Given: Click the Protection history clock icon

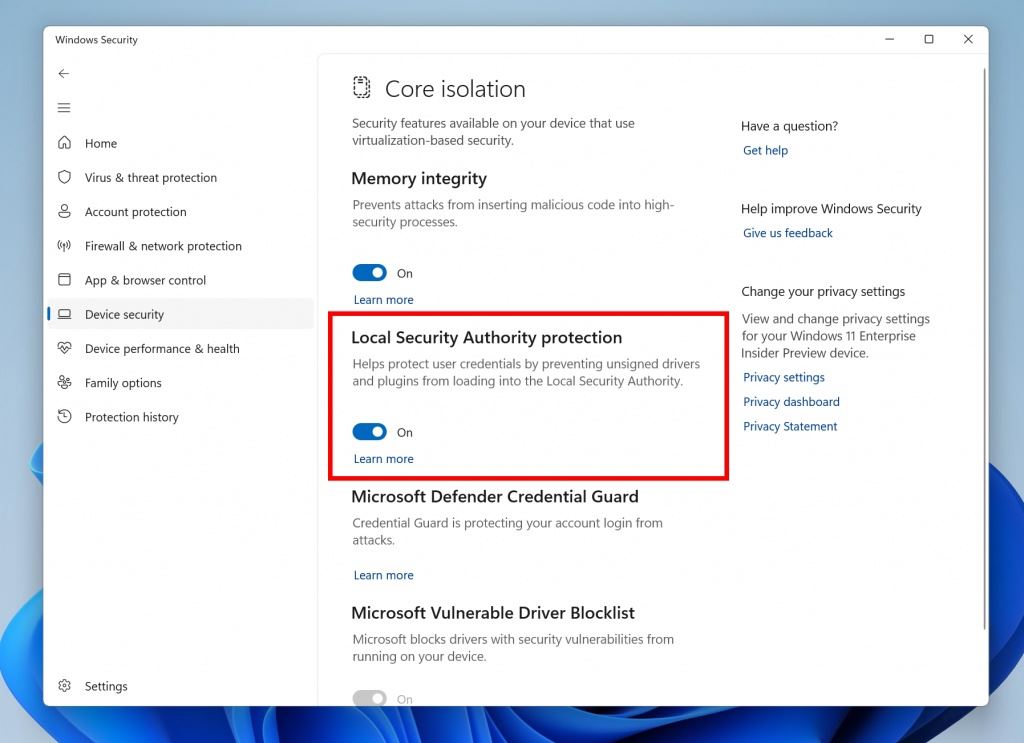Looking at the screenshot, I should (x=65, y=417).
